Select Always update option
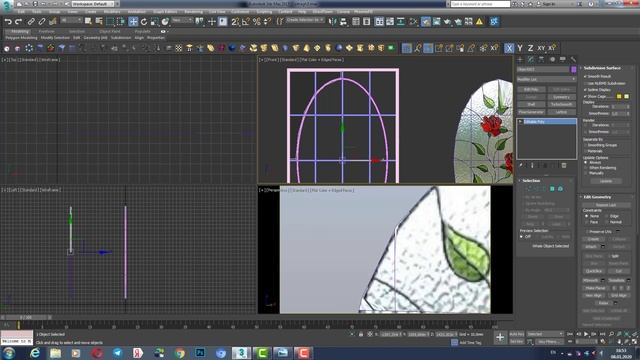Viewport: 640px width, 360px height. [x=586, y=162]
